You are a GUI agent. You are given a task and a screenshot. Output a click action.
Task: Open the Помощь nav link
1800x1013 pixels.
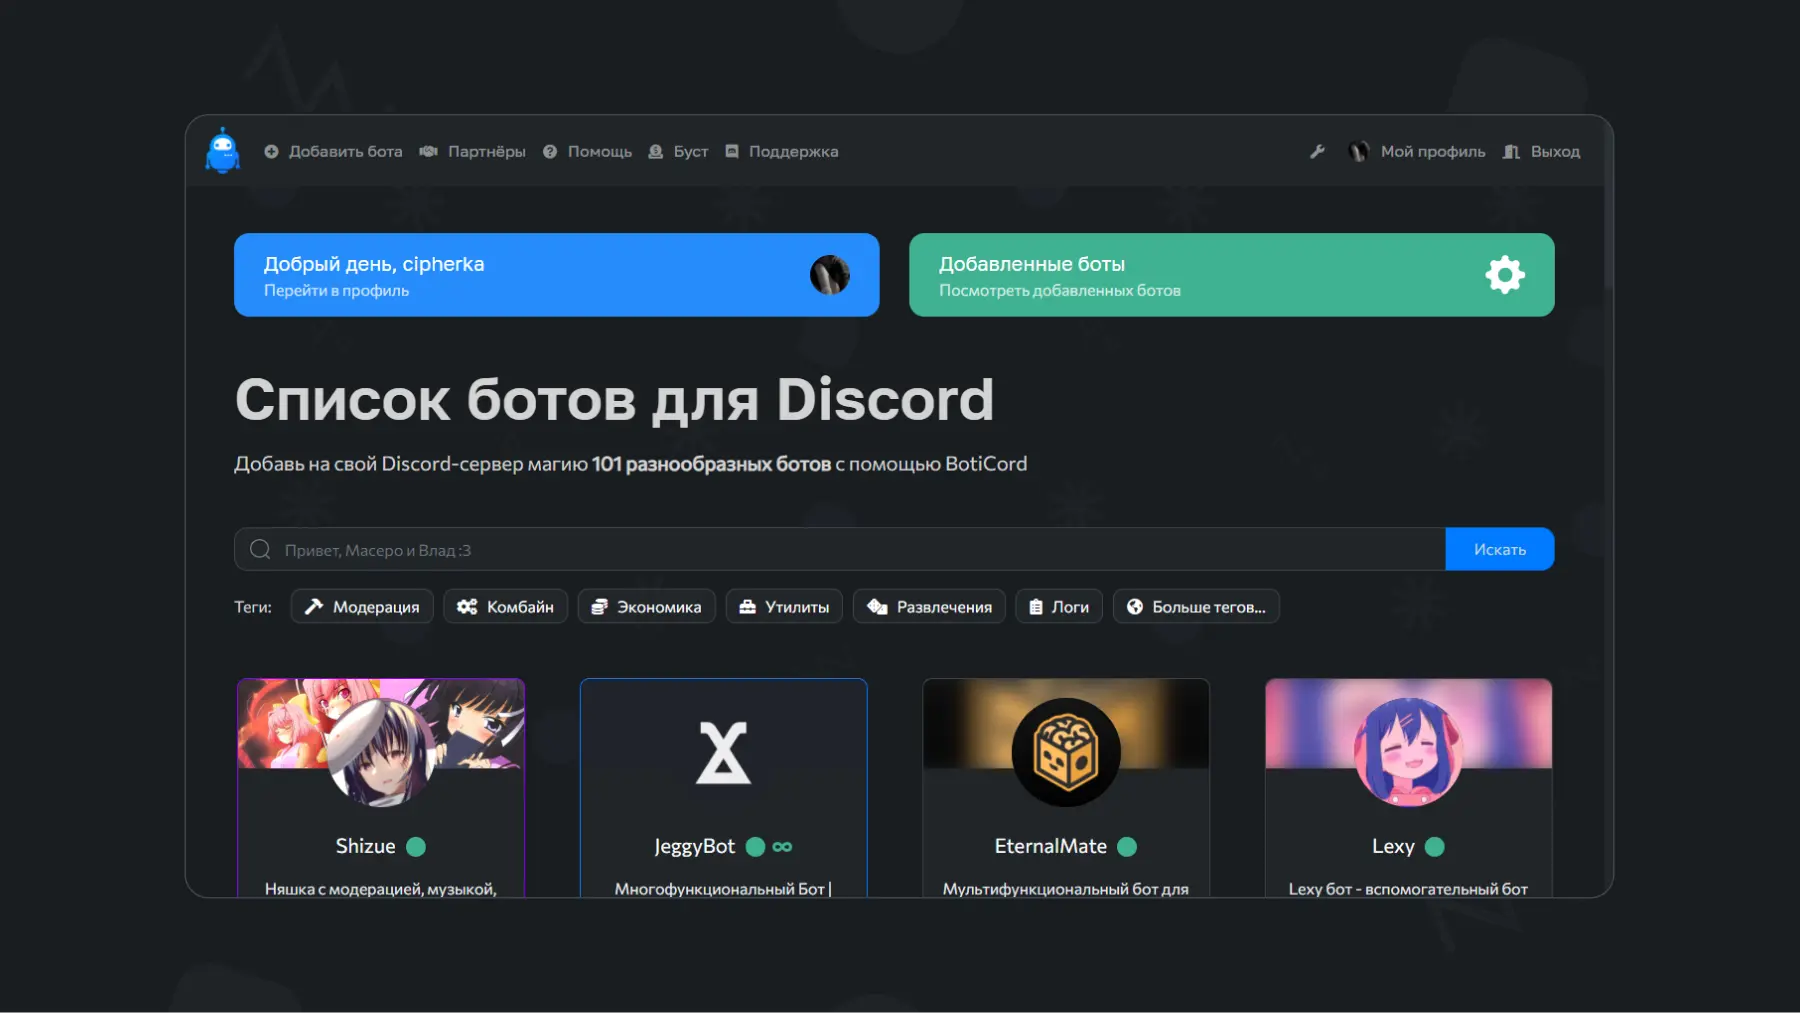(600, 152)
